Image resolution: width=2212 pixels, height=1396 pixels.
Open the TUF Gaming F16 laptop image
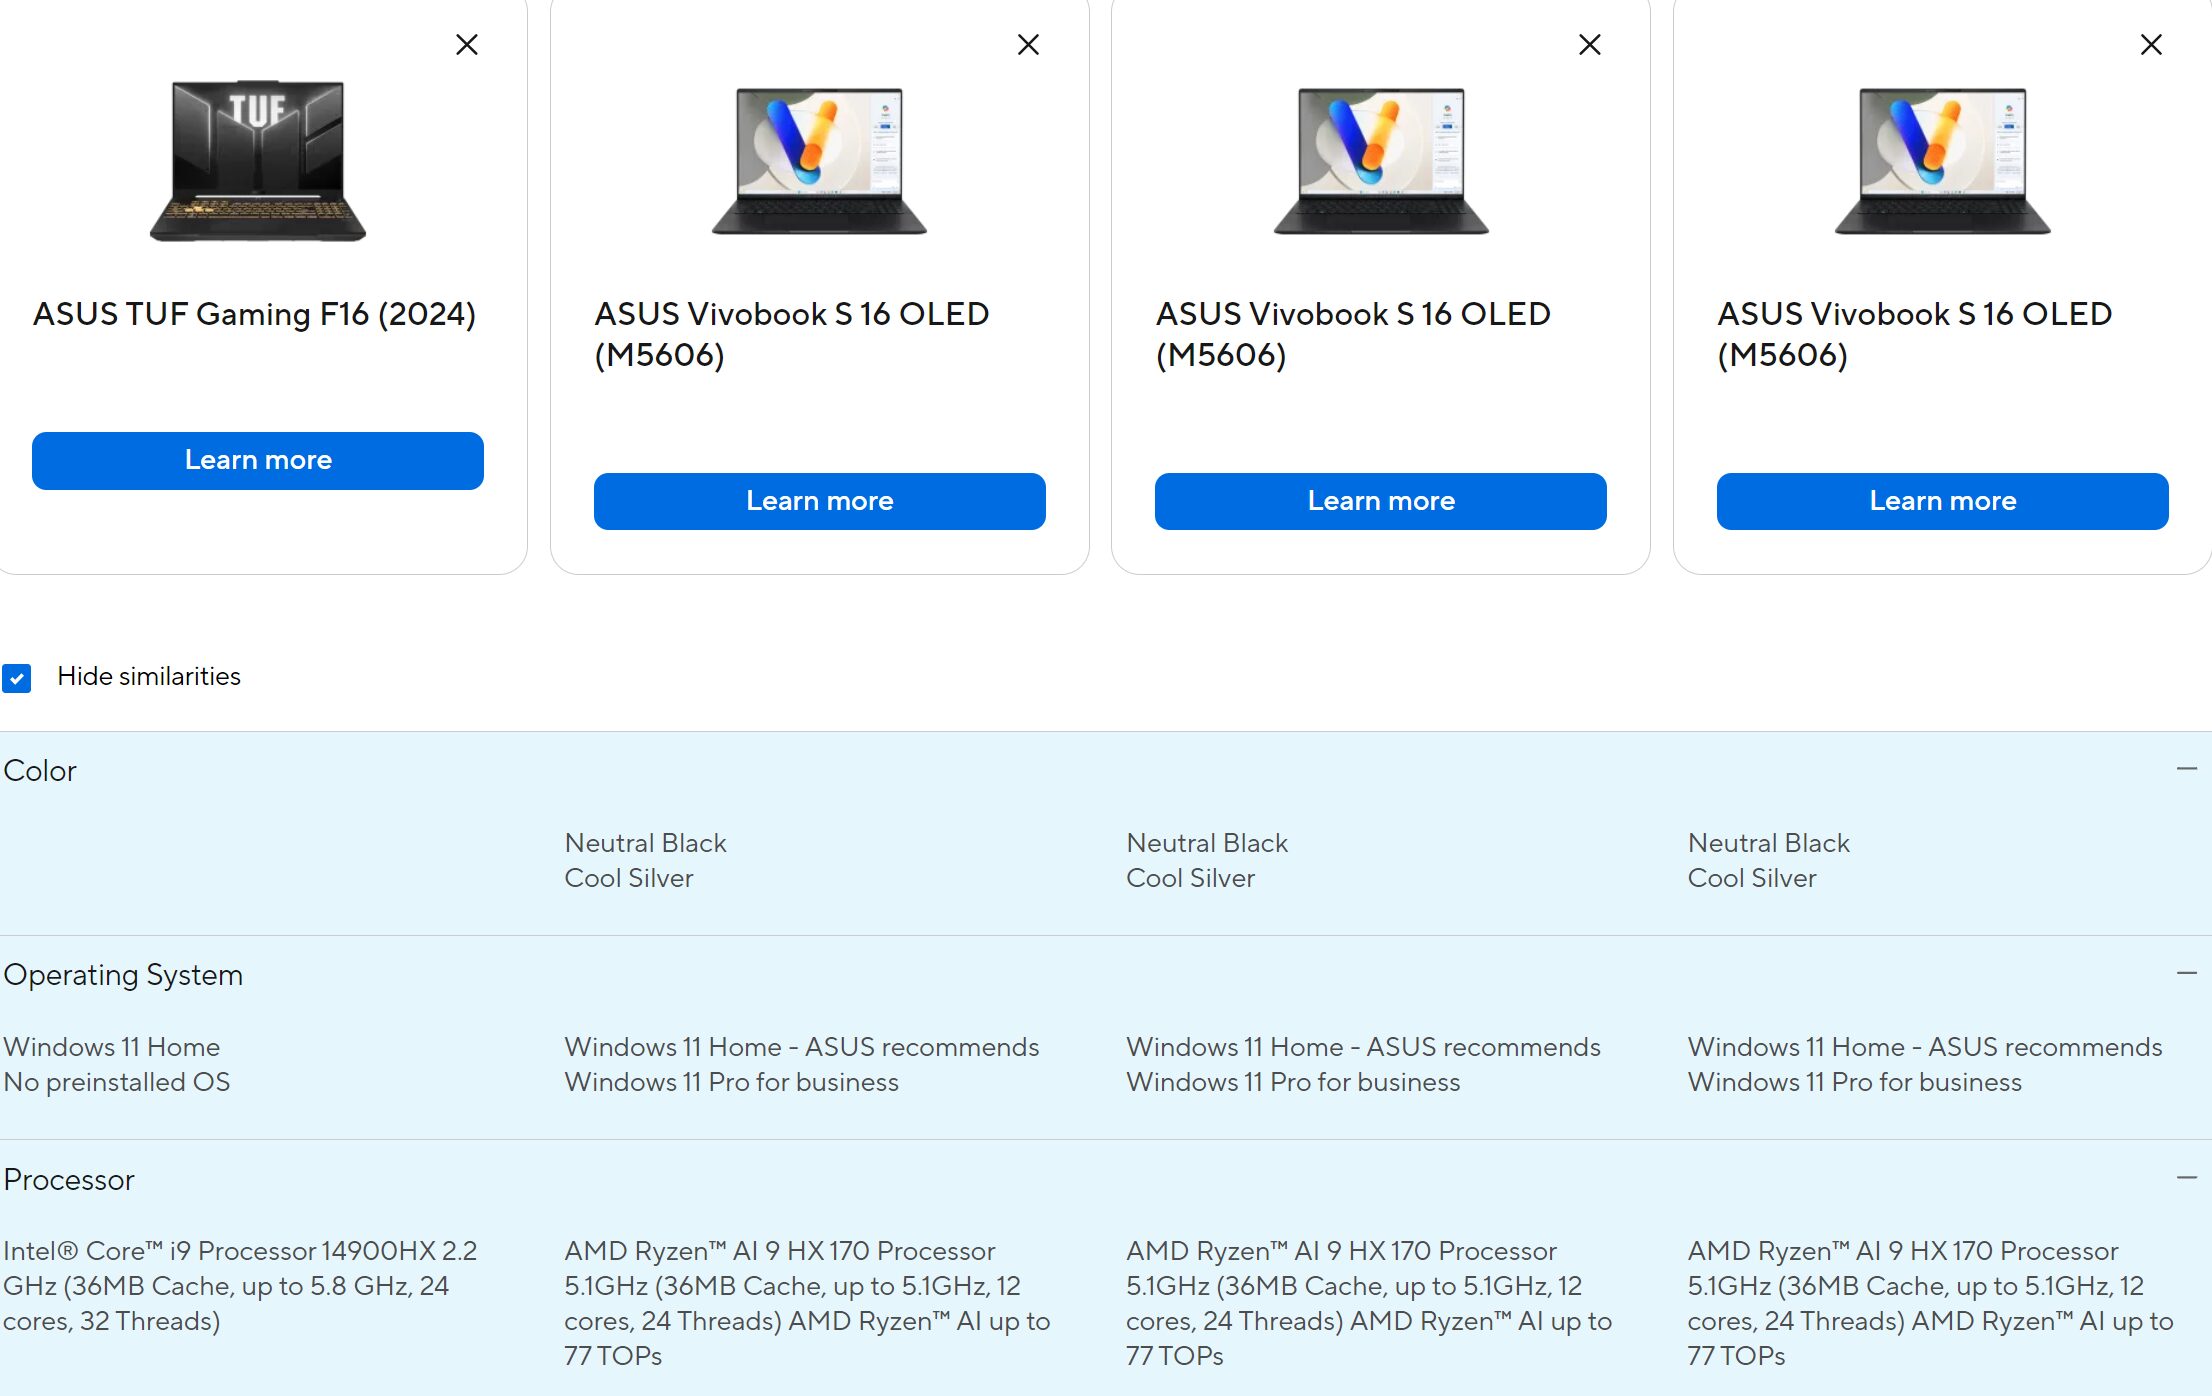[x=258, y=160]
